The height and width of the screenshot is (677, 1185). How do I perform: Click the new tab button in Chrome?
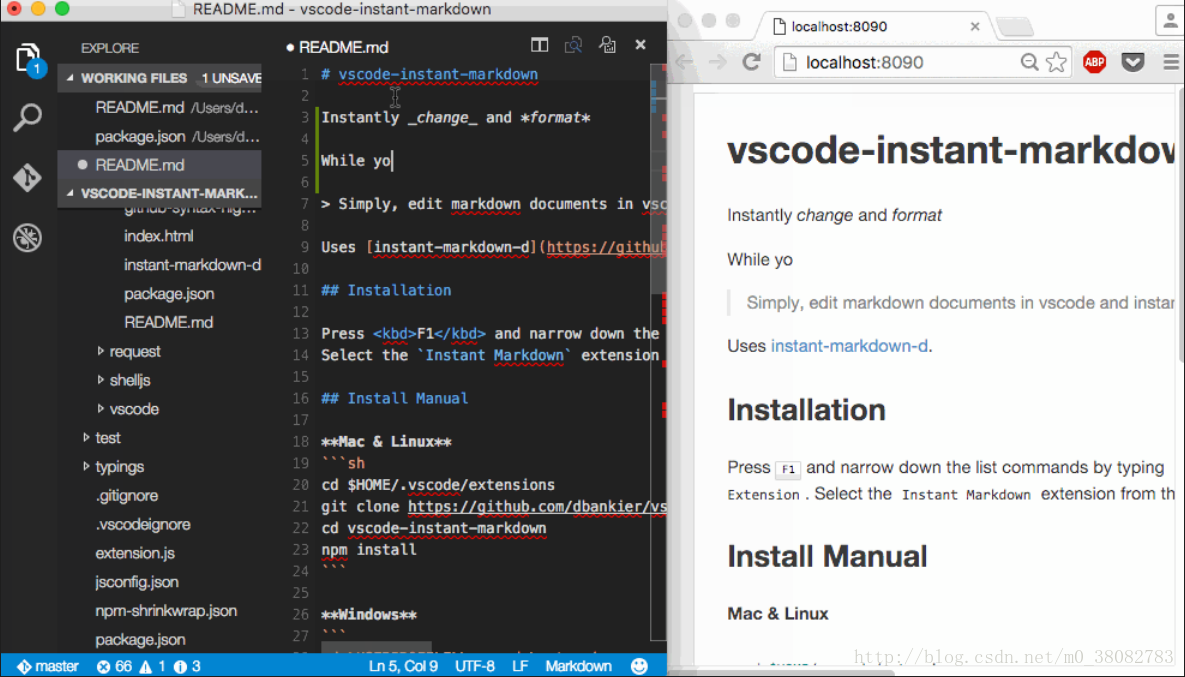pyautogui.click(x=1016, y=27)
